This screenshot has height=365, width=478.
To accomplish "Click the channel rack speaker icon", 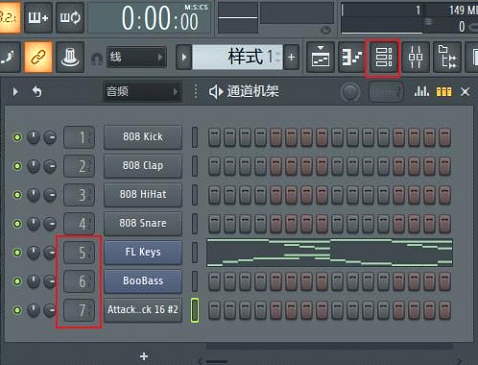I will [x=216, y=92].
